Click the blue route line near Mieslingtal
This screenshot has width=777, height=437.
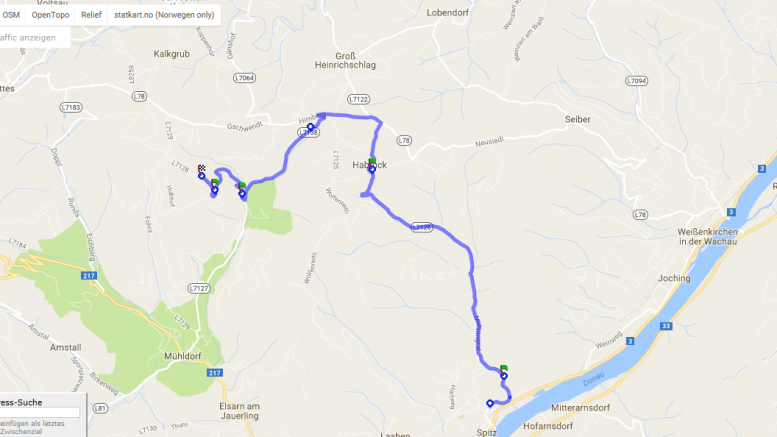478,332
